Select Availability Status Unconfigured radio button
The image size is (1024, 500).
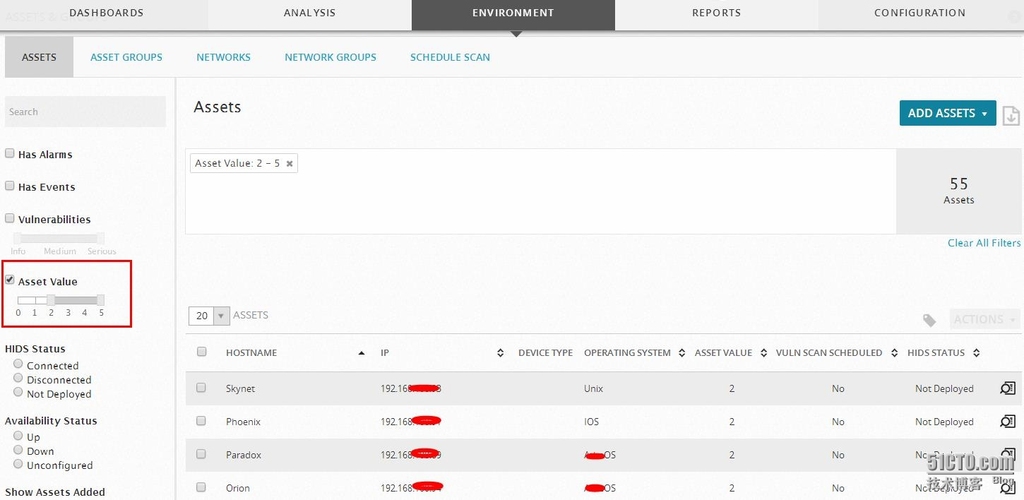click(x=18, y=465)
